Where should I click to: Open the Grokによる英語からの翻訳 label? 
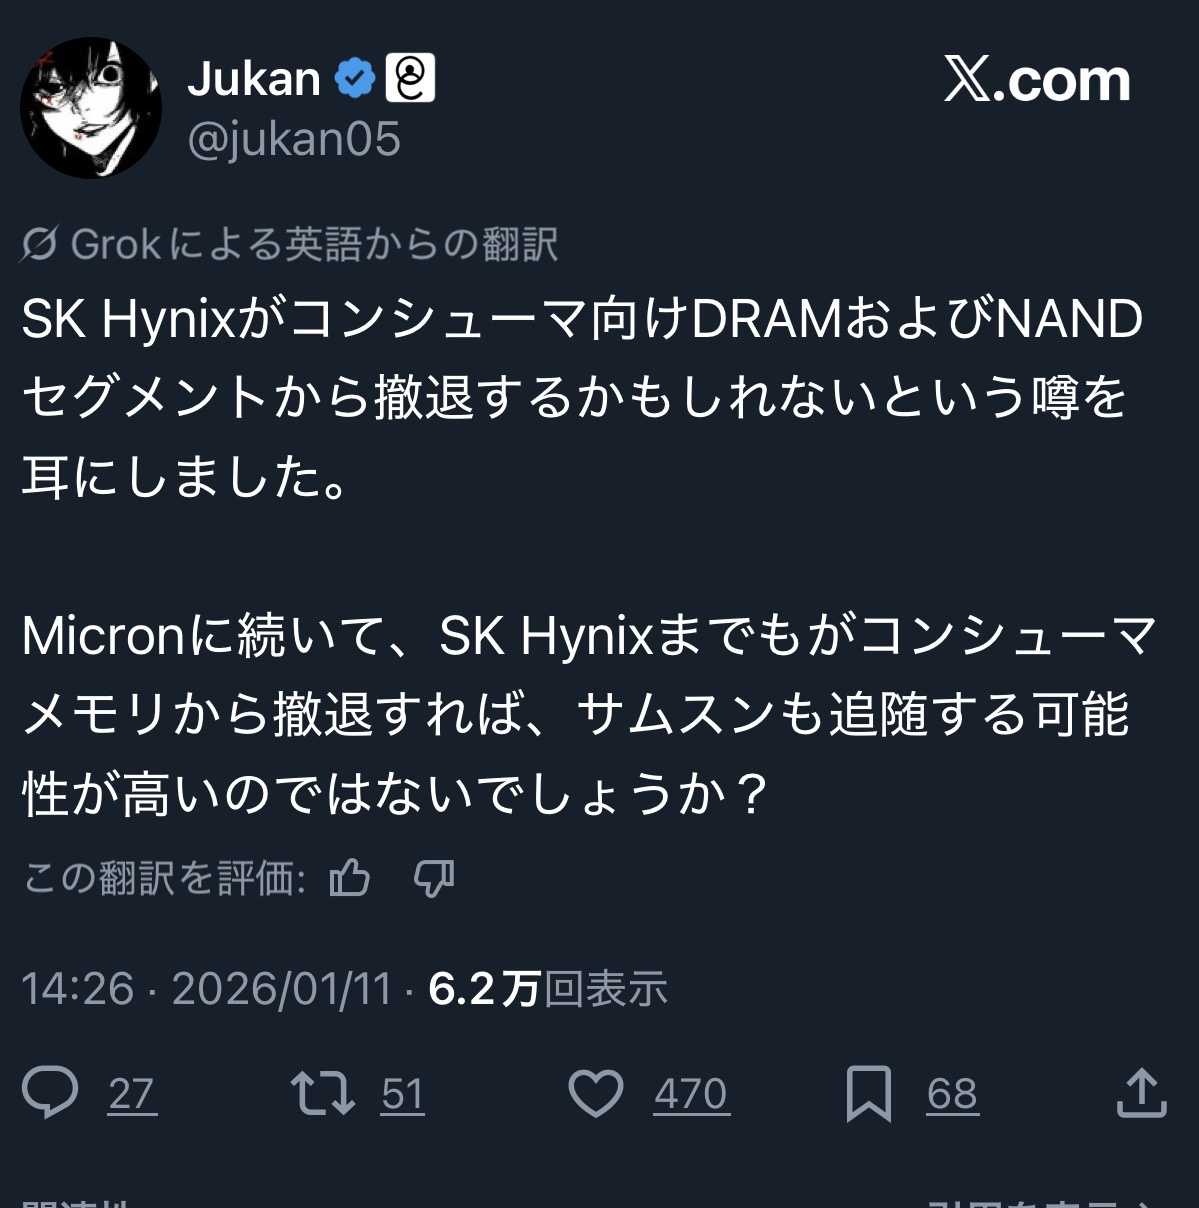314,244
